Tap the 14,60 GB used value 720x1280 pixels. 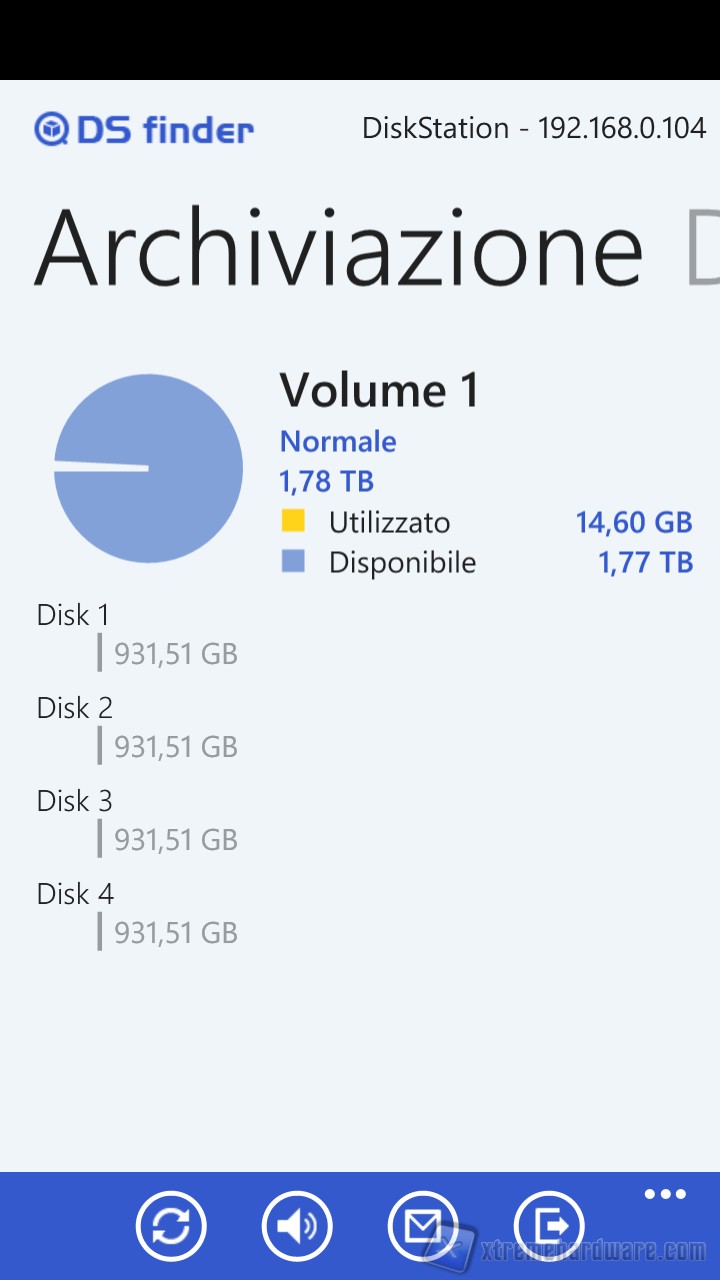pos(634,522)
